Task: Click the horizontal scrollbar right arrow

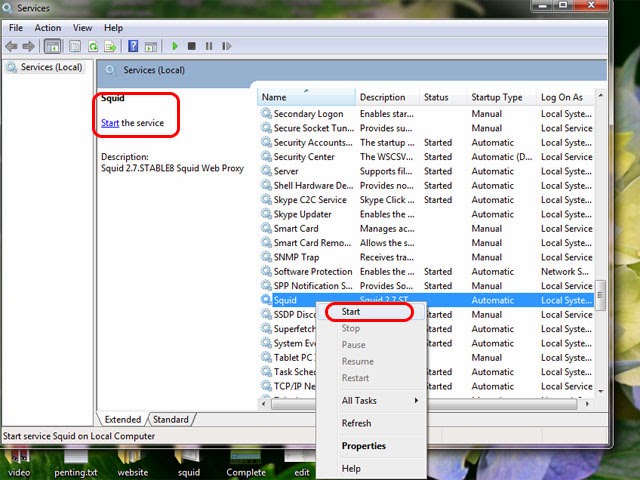Action: point(587,404)
